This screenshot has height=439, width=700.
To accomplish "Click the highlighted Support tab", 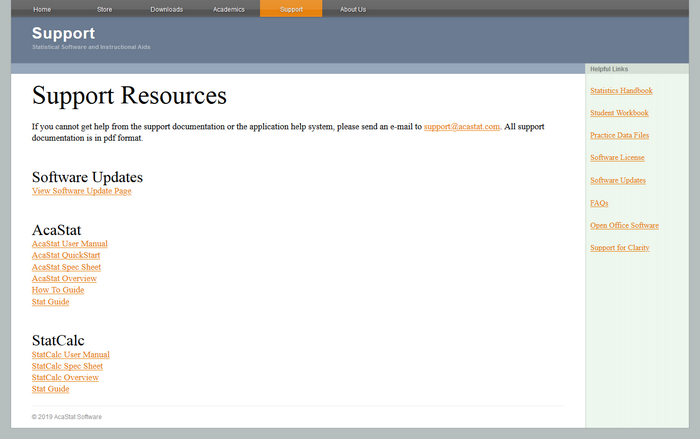I will click(x=291, y=8).
